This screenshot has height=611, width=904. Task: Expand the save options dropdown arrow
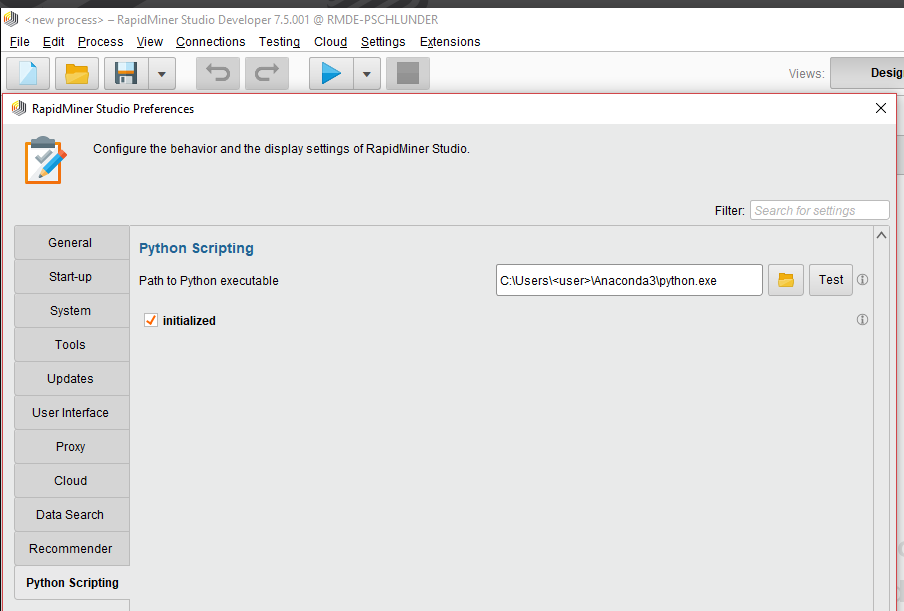click(162, 73)
